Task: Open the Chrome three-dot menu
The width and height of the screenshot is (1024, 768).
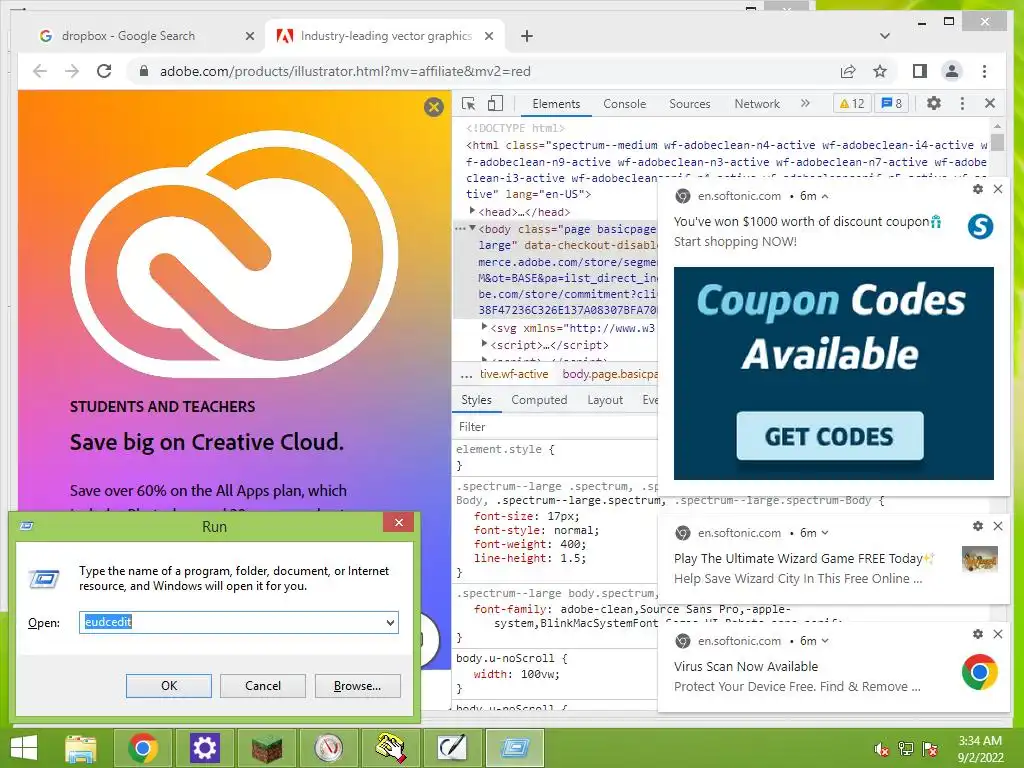Action: (984, 71)
